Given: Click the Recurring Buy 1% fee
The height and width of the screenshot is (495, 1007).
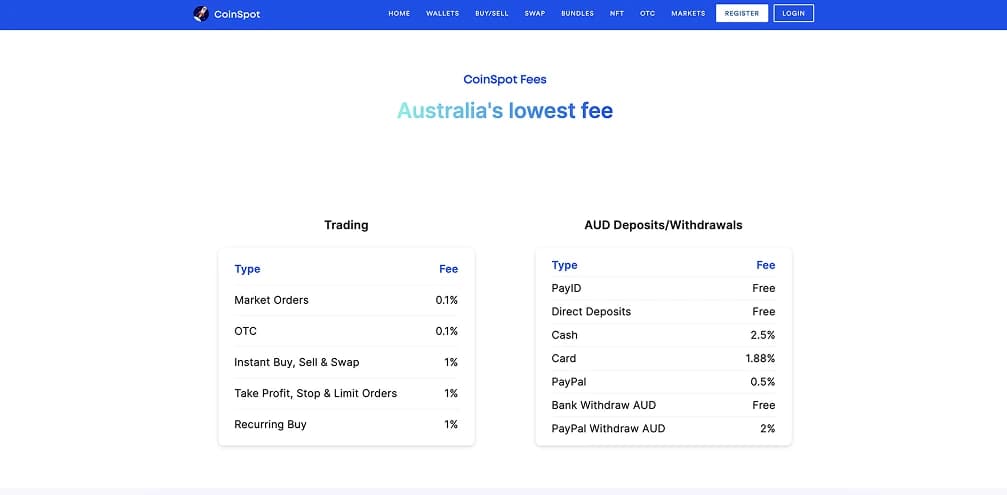Looking at the screenshot, I should coord(451,424).
